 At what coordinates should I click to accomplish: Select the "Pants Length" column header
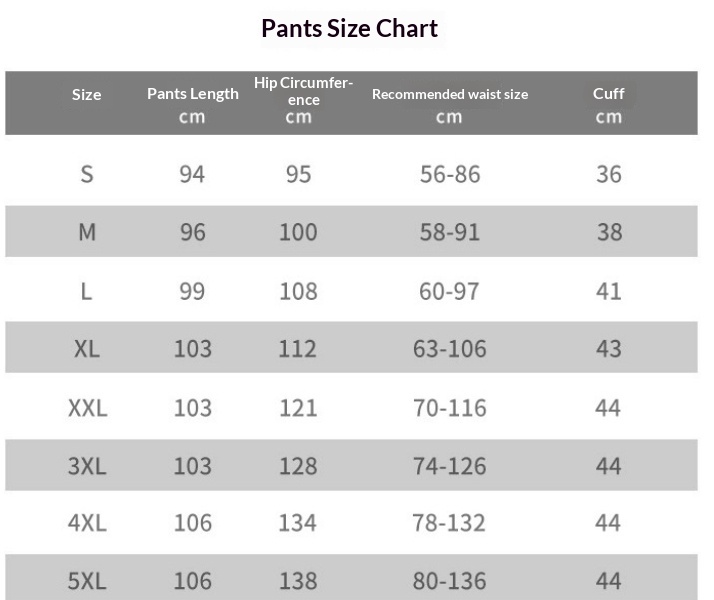click(x=192, y=94)
